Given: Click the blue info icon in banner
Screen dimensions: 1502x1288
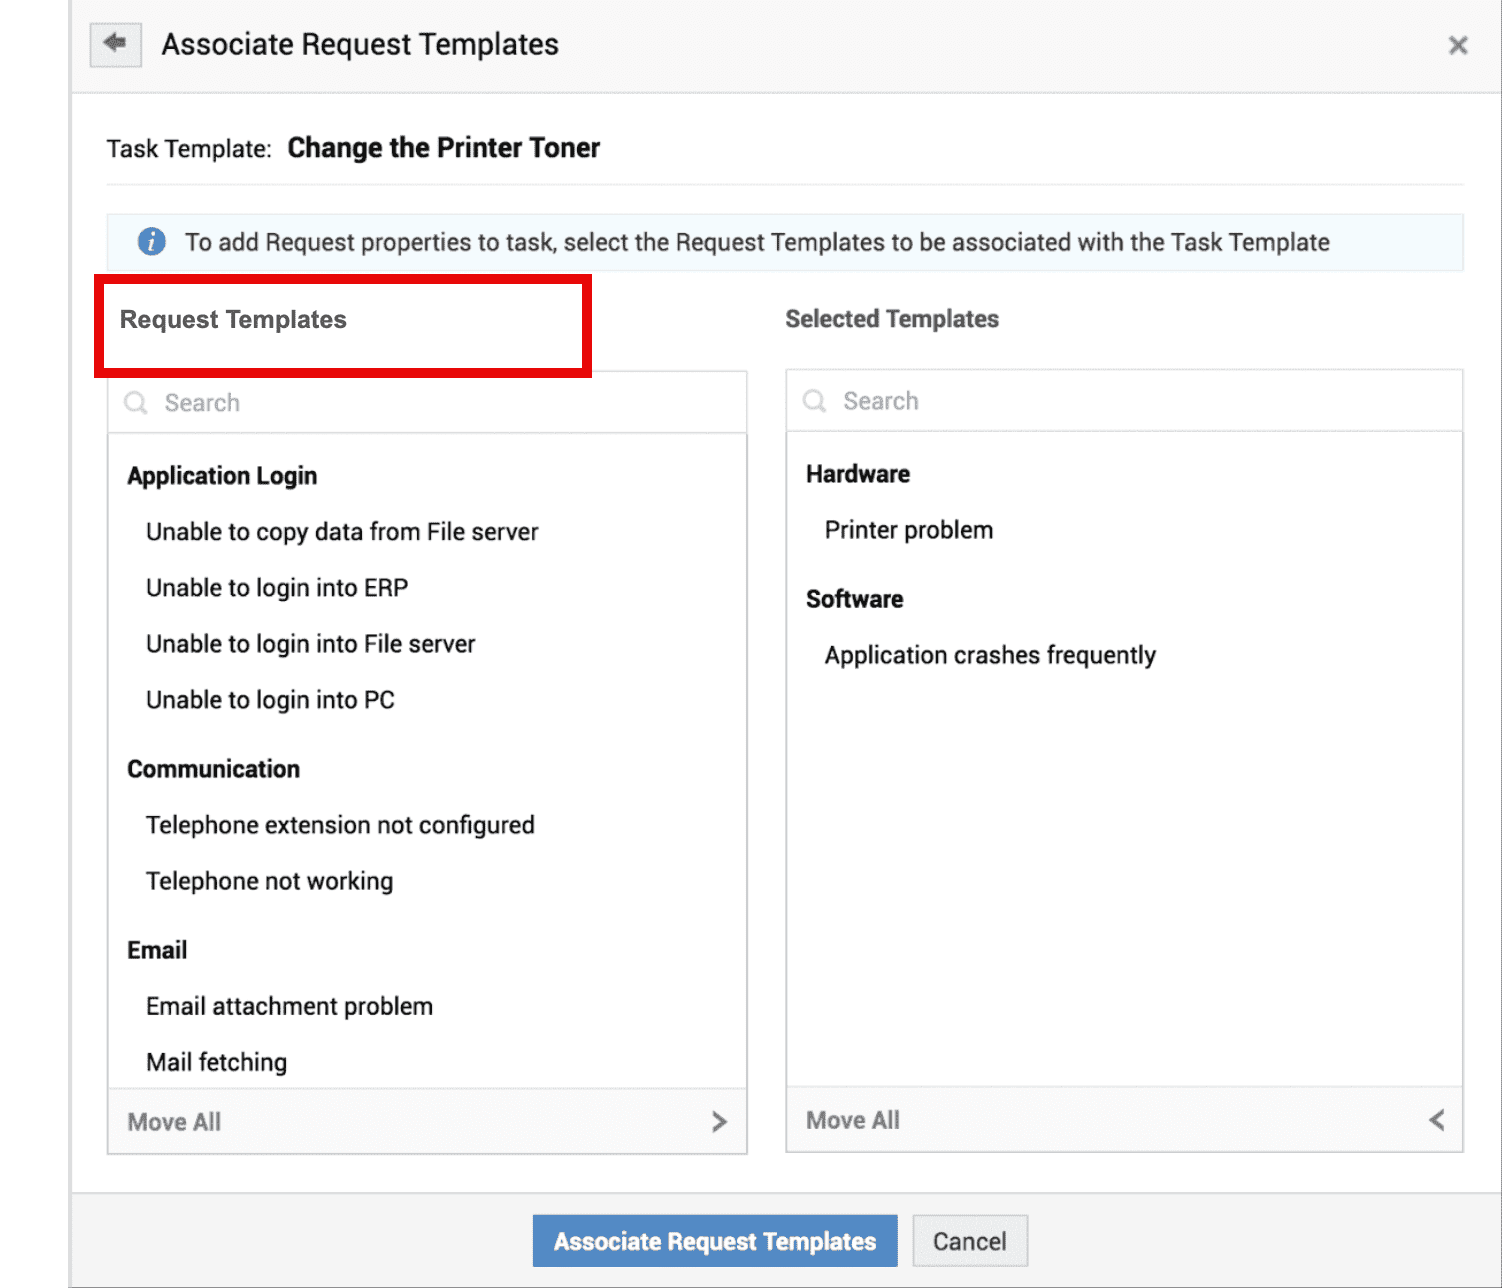Looking at the screenshot, I should point(152,242).
